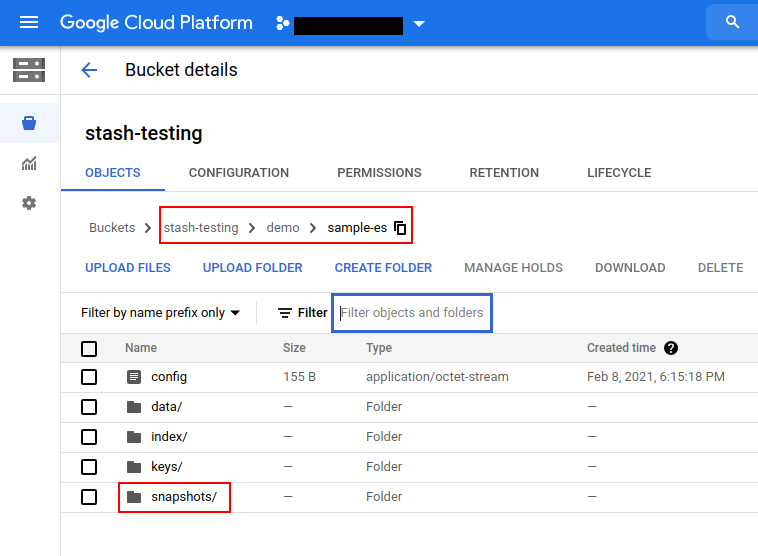Open the monitoring chart icon in sidebar
Screen dimensions: 758x556
pyautogui.click(x=29, y=164)
